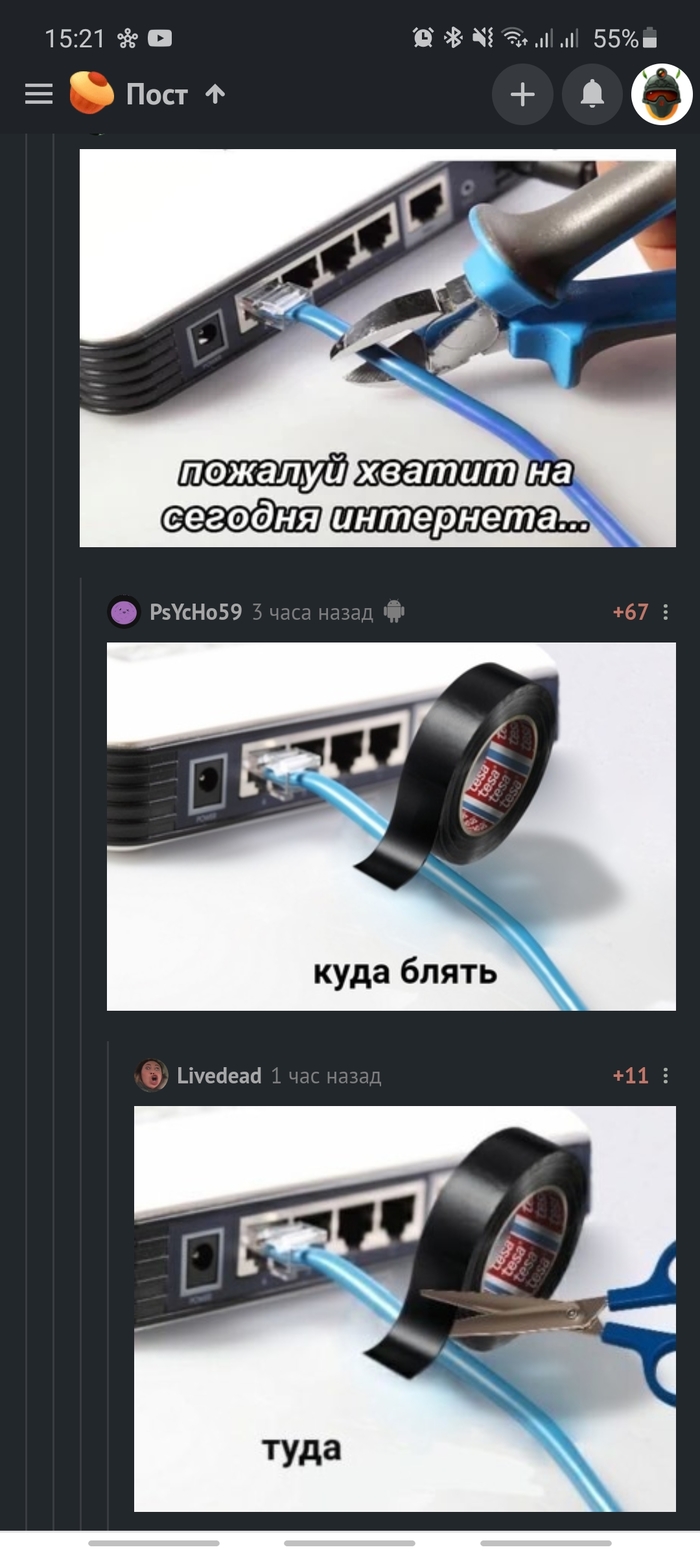This screenshot has width=700, height=1556.
Task: Open the three-dot menu on PsYcHo59's comment
Action: (x=666, y=611)
